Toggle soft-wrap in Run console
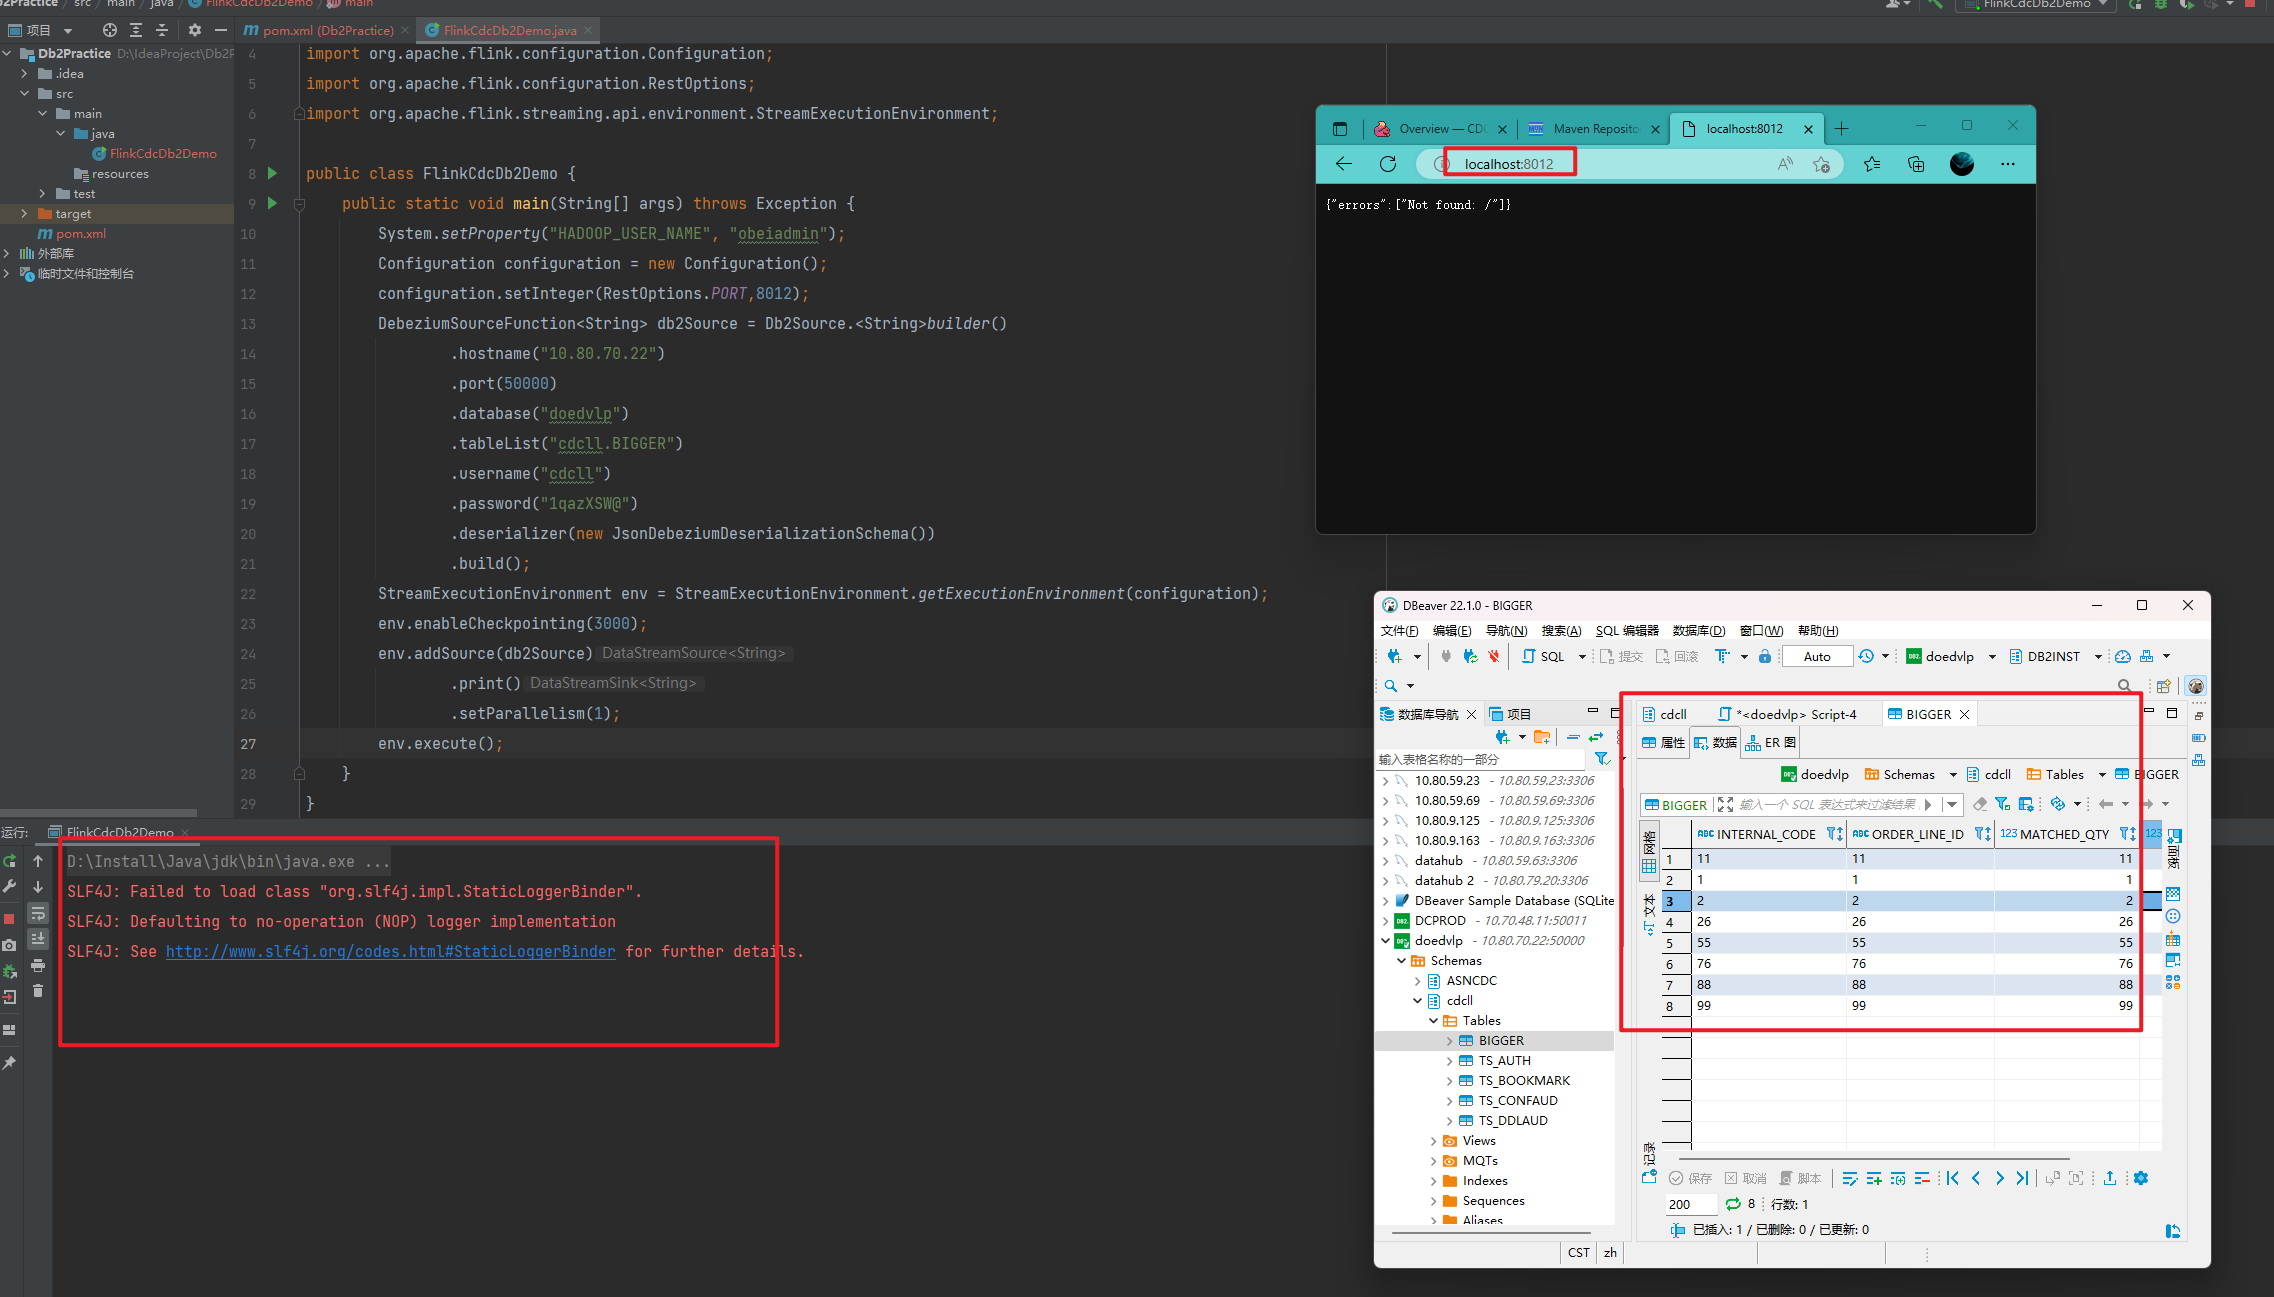 tap(38, 913)
